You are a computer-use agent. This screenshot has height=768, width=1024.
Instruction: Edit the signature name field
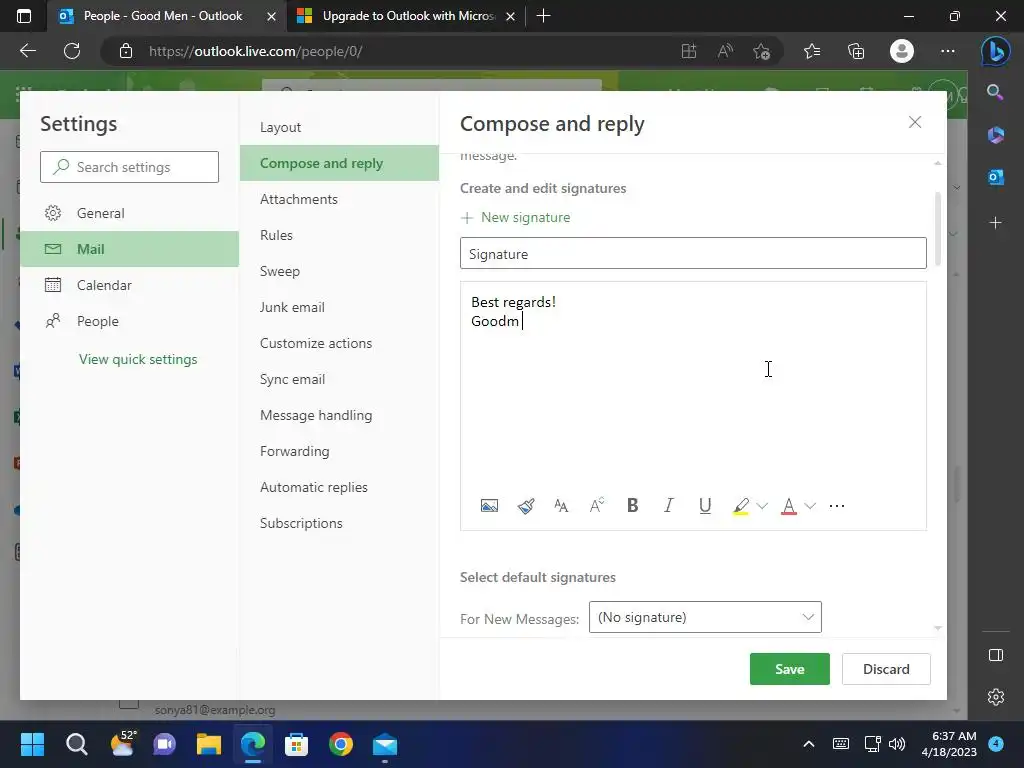click(x=693, y=253)
